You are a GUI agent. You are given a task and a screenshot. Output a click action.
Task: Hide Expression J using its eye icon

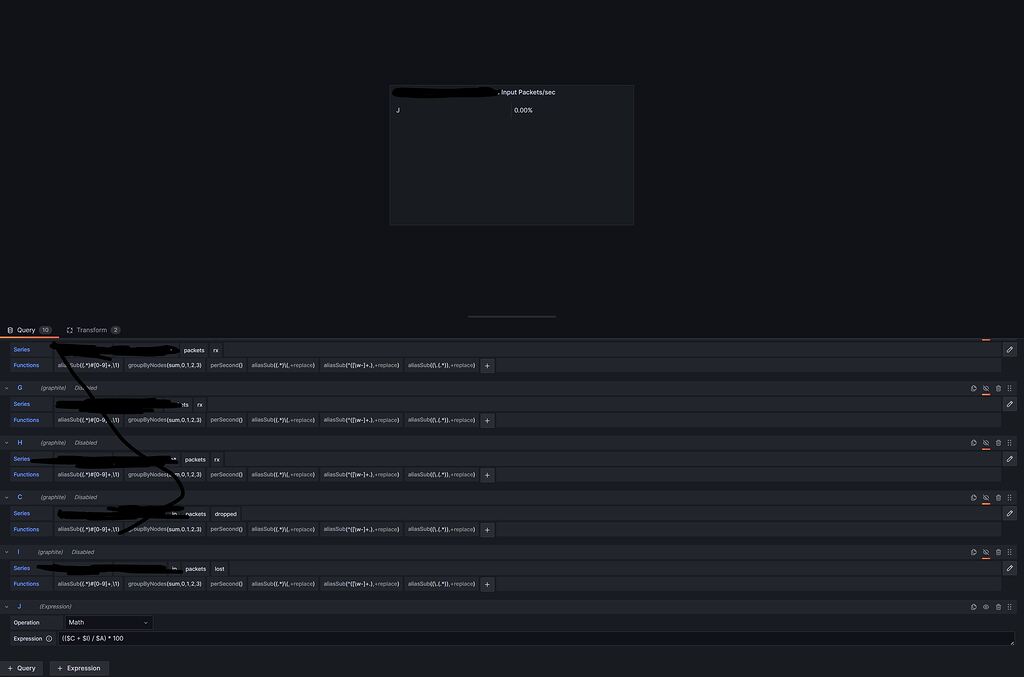(985, 606)
